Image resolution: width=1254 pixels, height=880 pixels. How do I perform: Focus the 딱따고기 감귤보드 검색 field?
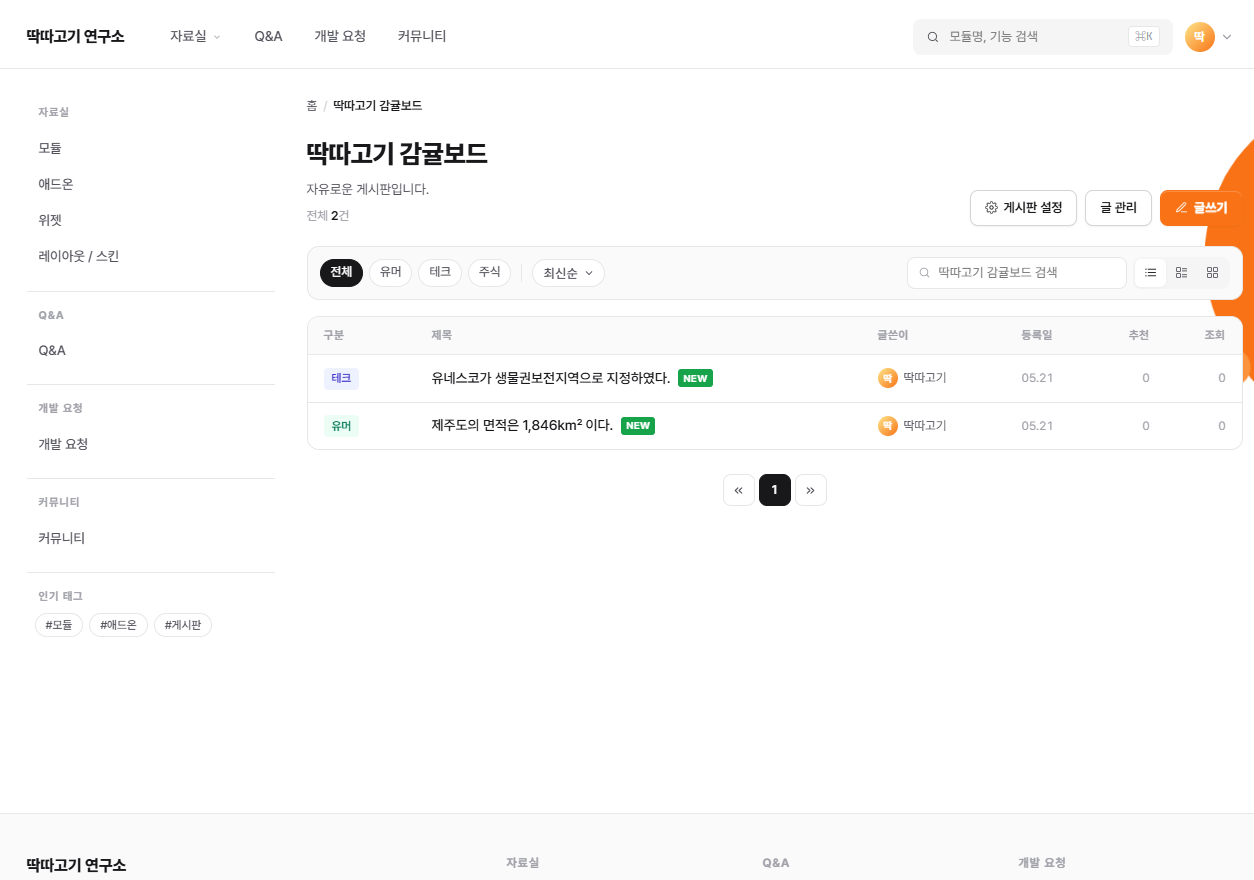pos(1017,273)
